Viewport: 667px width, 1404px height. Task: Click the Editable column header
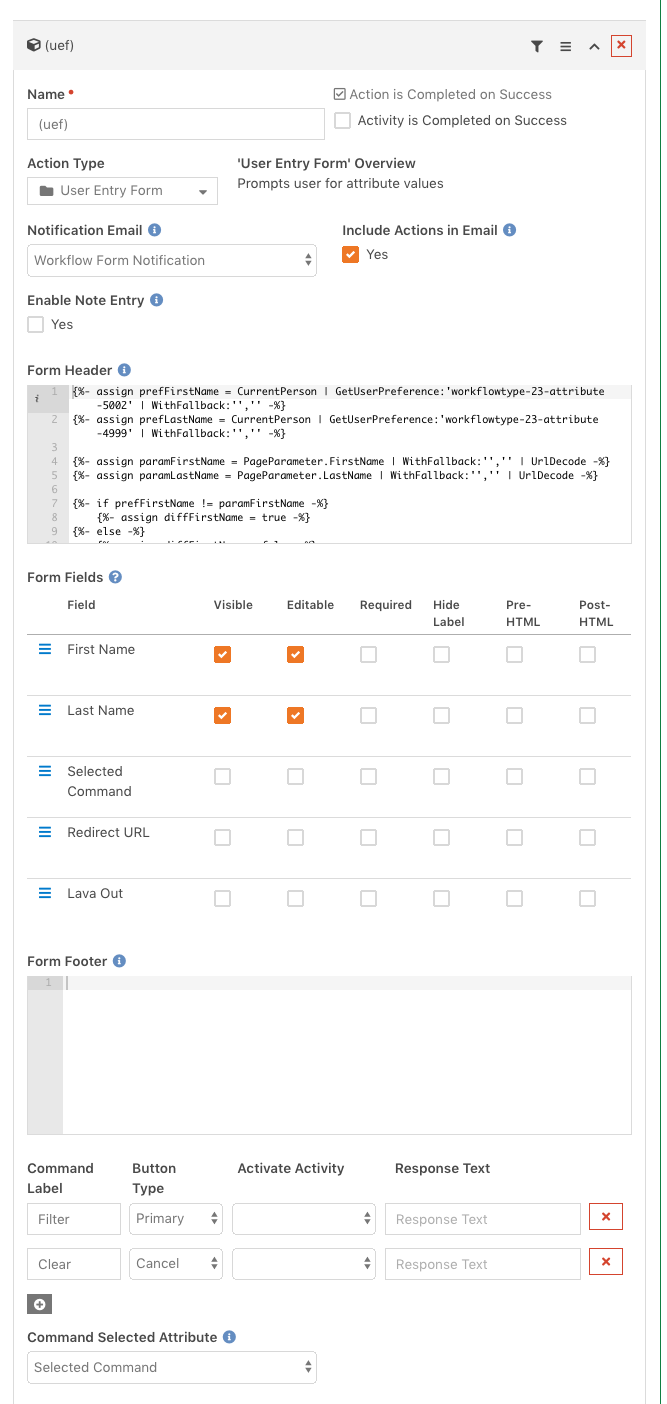pyautogui.click(x=310, y=605)
